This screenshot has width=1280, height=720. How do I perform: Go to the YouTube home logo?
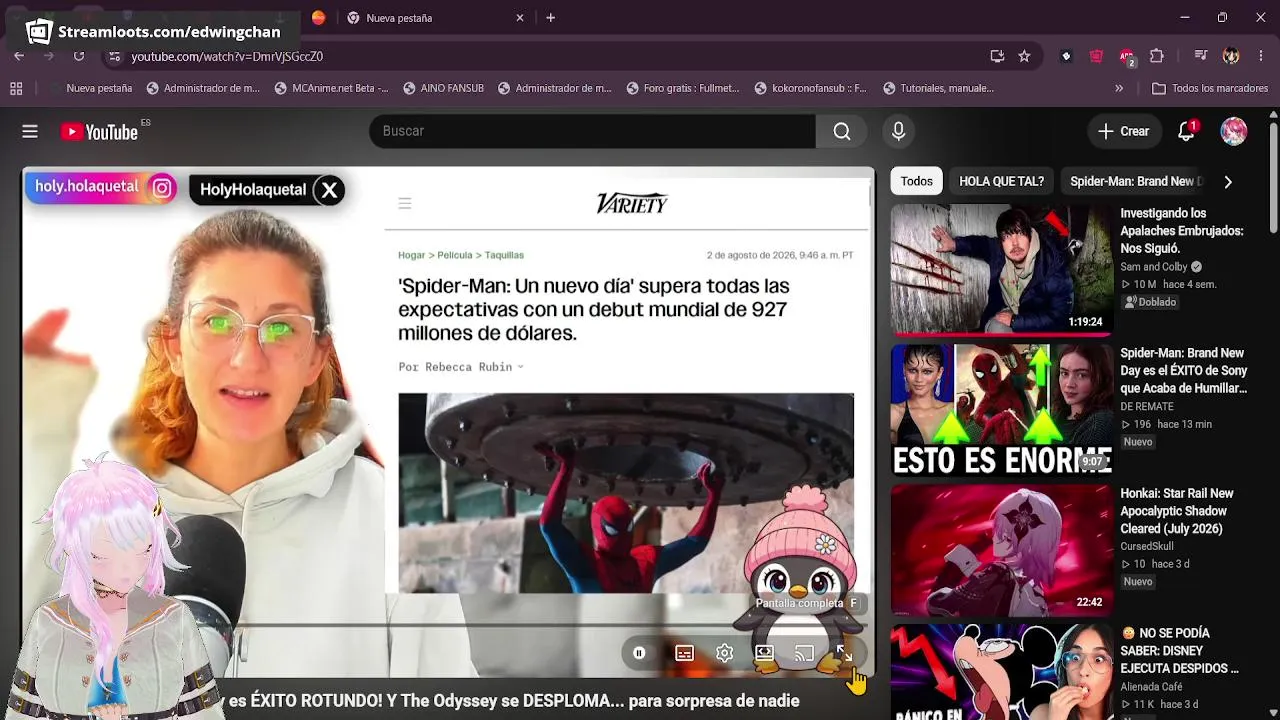(99, 131)
